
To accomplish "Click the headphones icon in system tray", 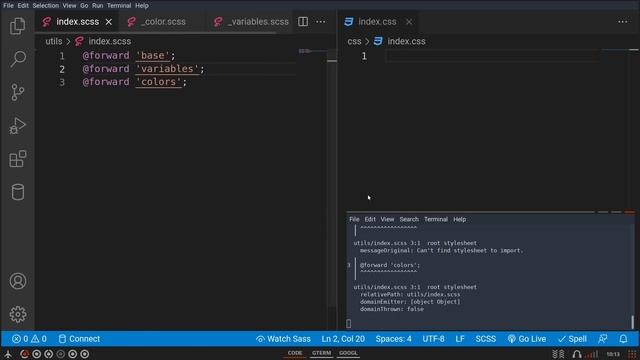I will 577,354.
